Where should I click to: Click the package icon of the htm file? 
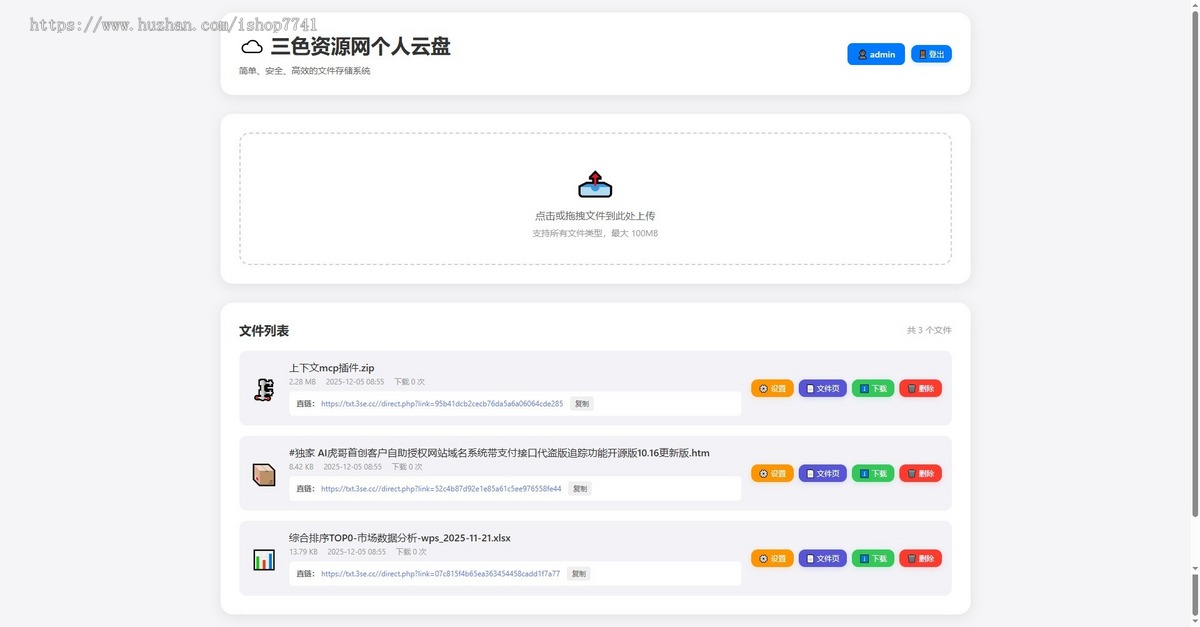(263, 473)
